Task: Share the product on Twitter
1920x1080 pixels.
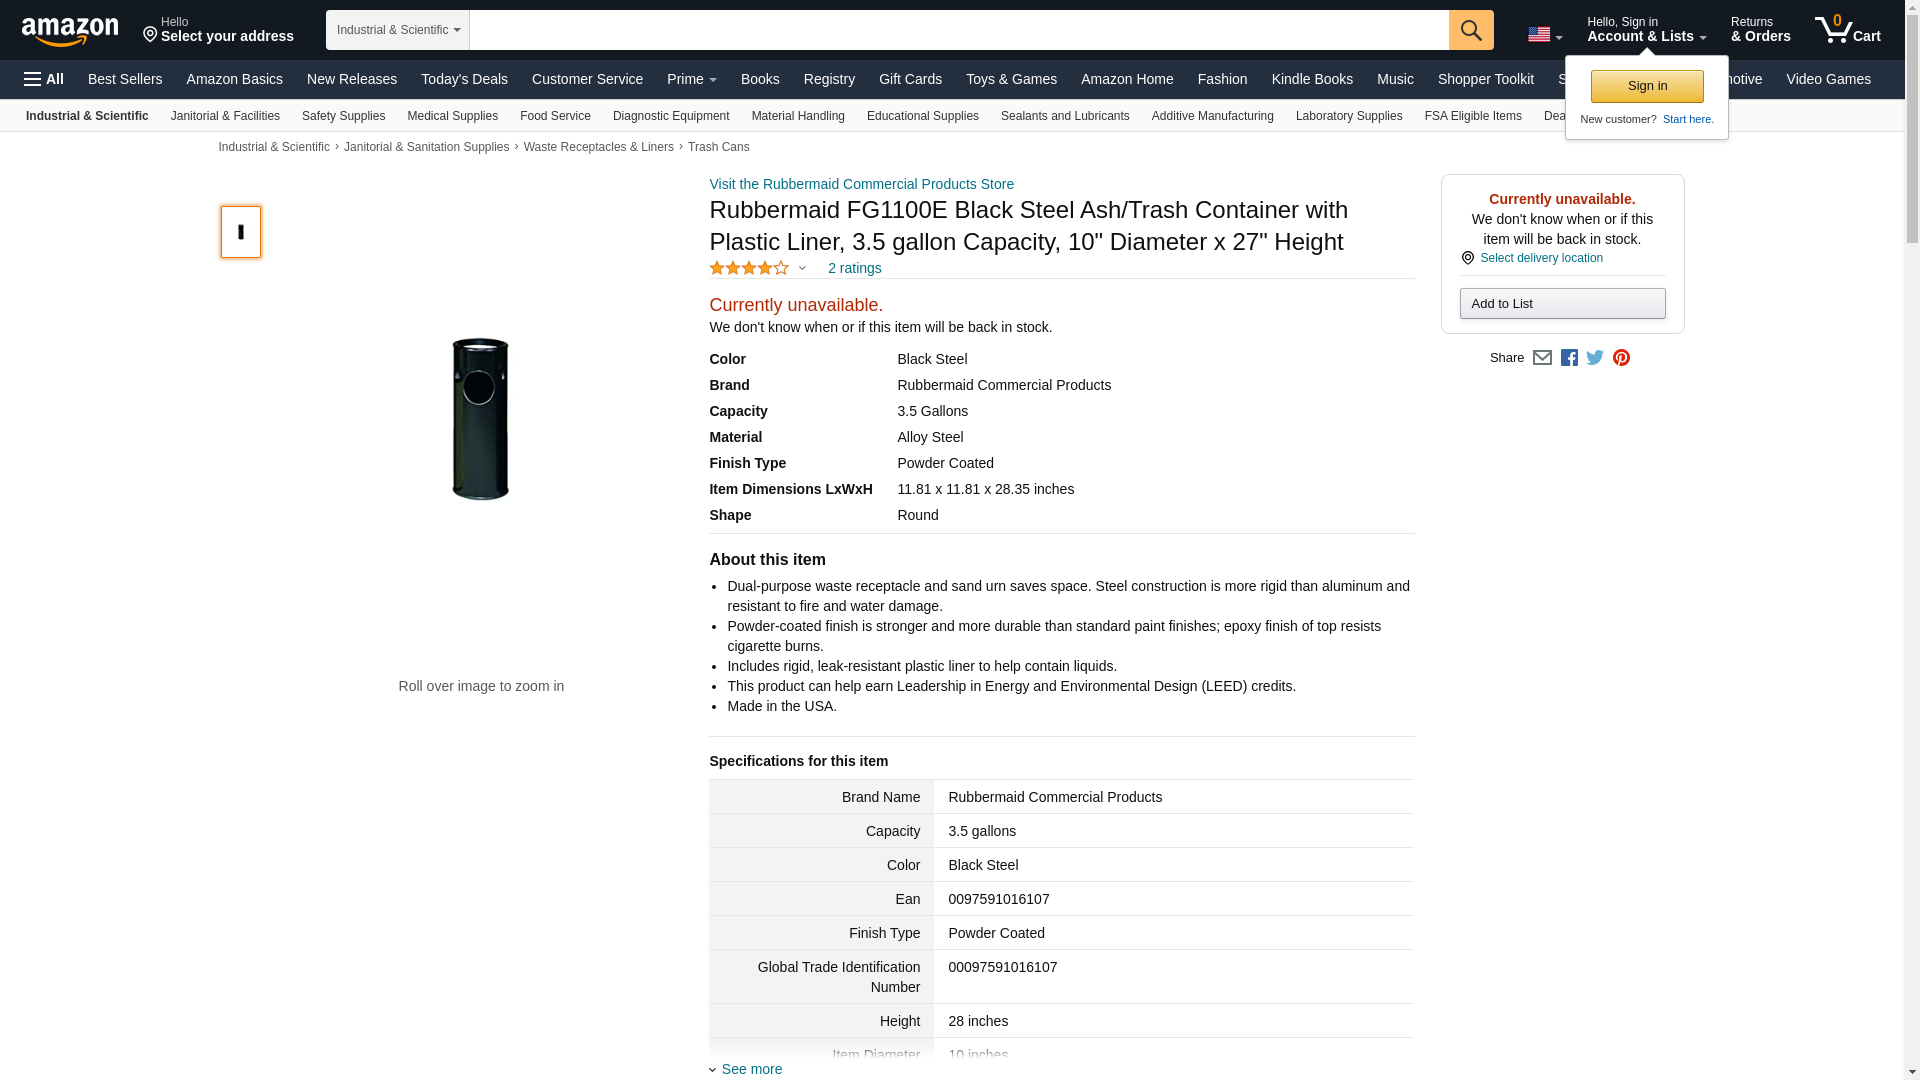Action: tap(1595, 358)
